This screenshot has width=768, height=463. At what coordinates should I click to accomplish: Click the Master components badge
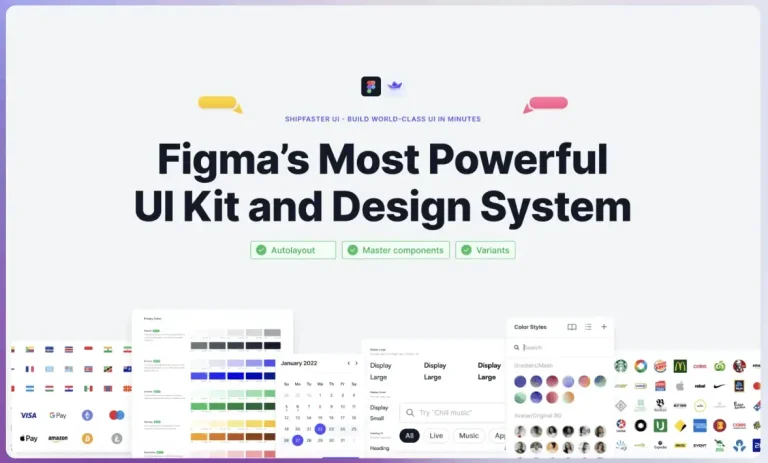point(396,250)
